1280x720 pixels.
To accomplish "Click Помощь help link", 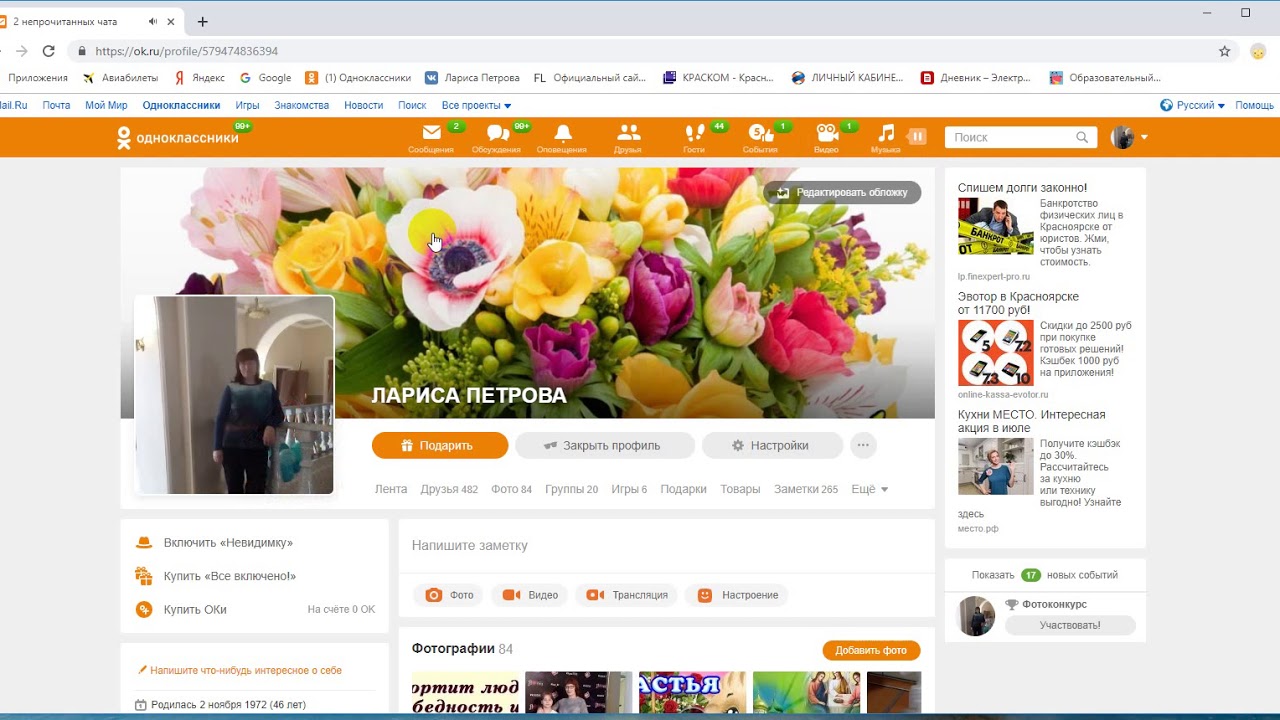I will coord(1254,105).
